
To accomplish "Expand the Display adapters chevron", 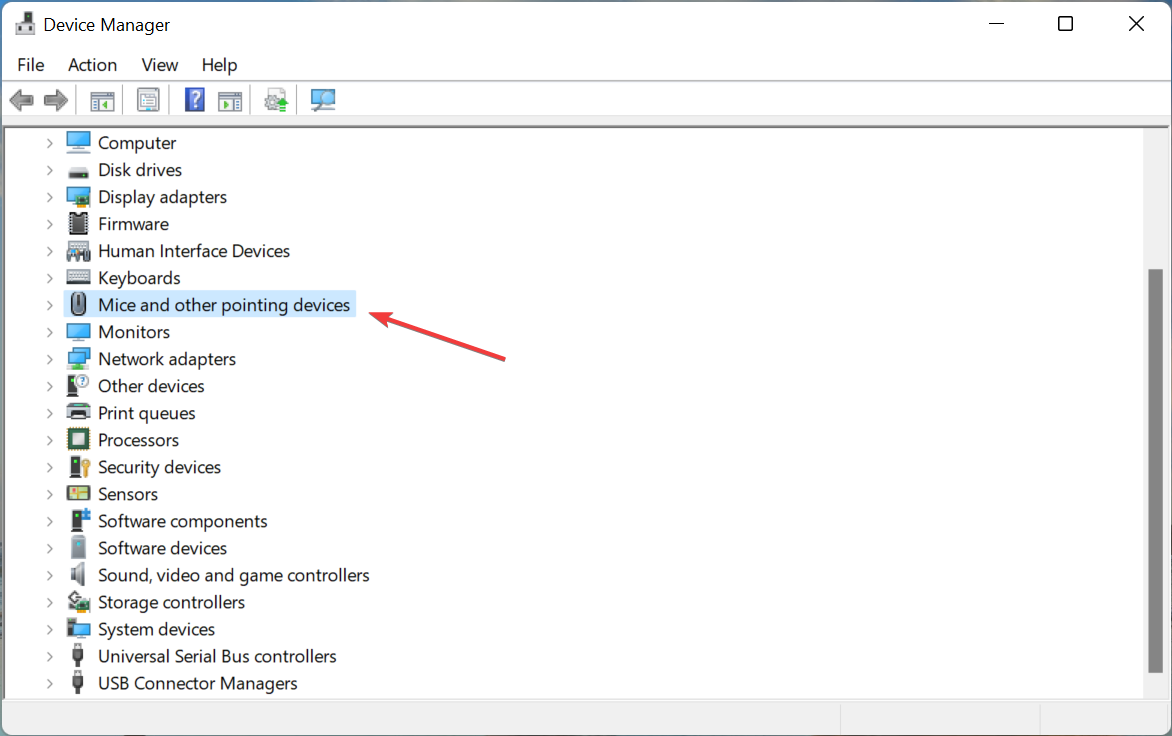I will point(49,197).
